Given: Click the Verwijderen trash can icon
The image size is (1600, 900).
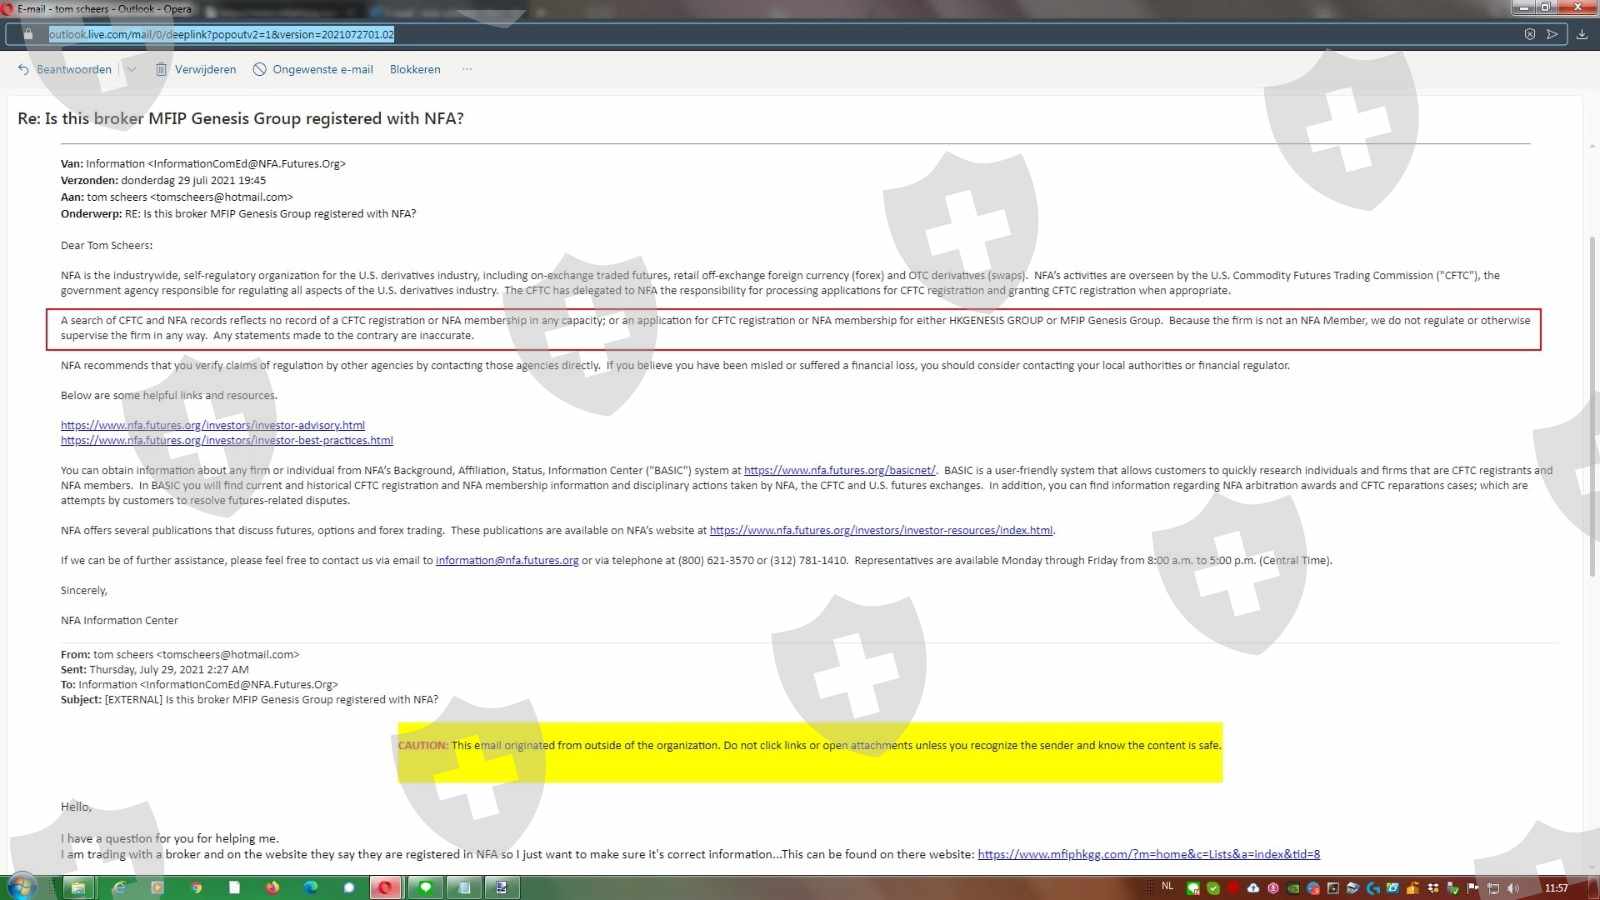Looking at the screenshot, I should tap(161, 70).
